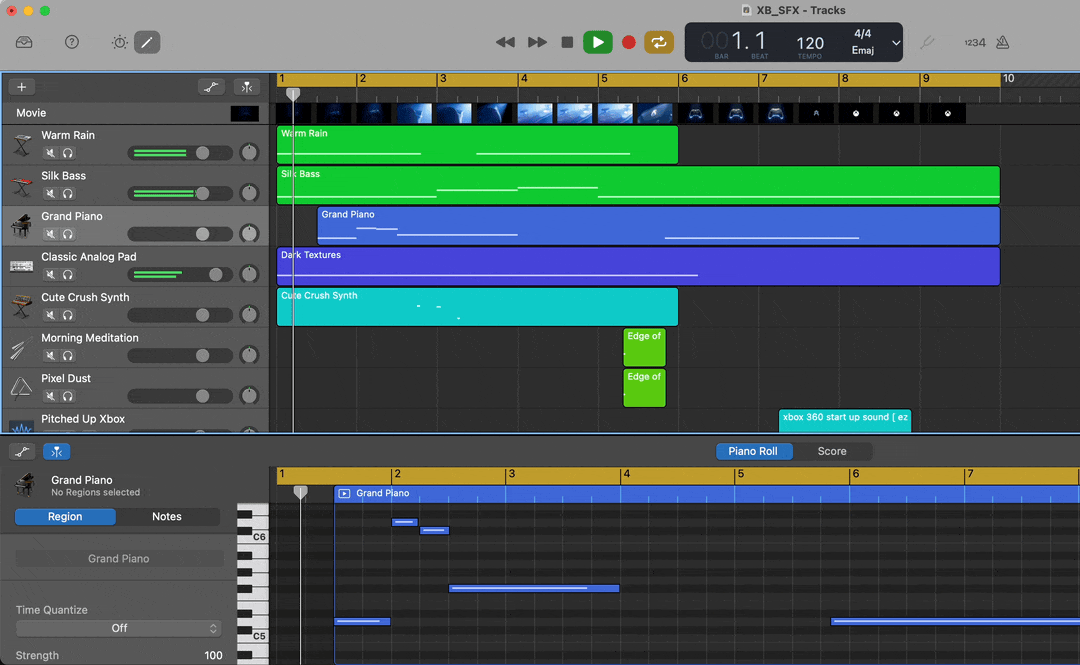Select the xbox 360 start up sound region
The width and height of the screenshot is (1080, 665).
pyautogui.click(x=845, y=420)
